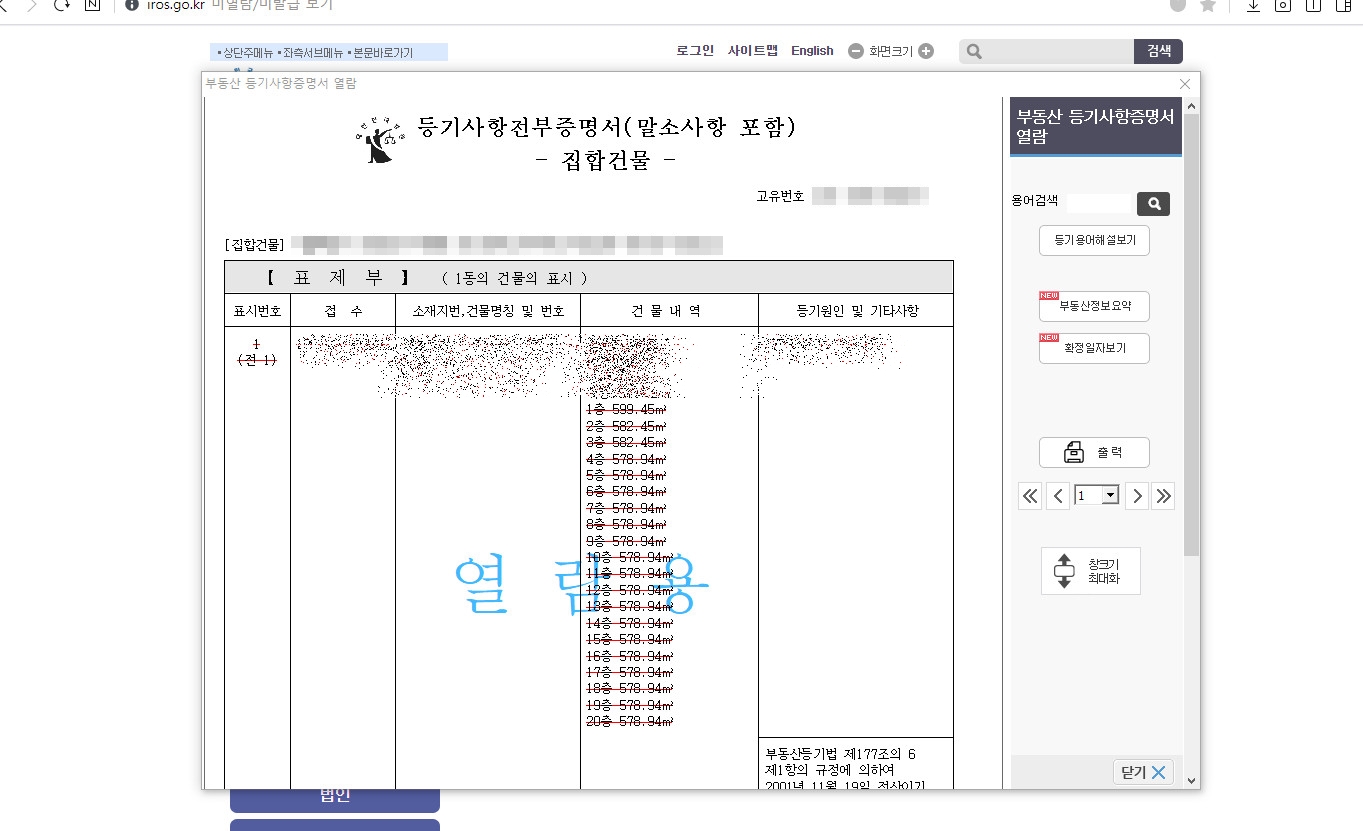Click the 법인 button behind the popup
The image size is (1363, 831).
[335, 798]
